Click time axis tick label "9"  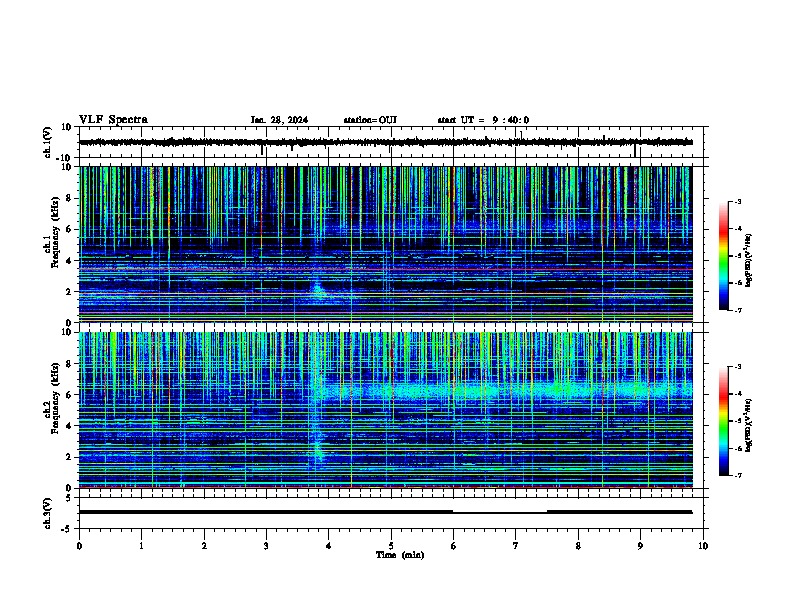pos(640,546)
